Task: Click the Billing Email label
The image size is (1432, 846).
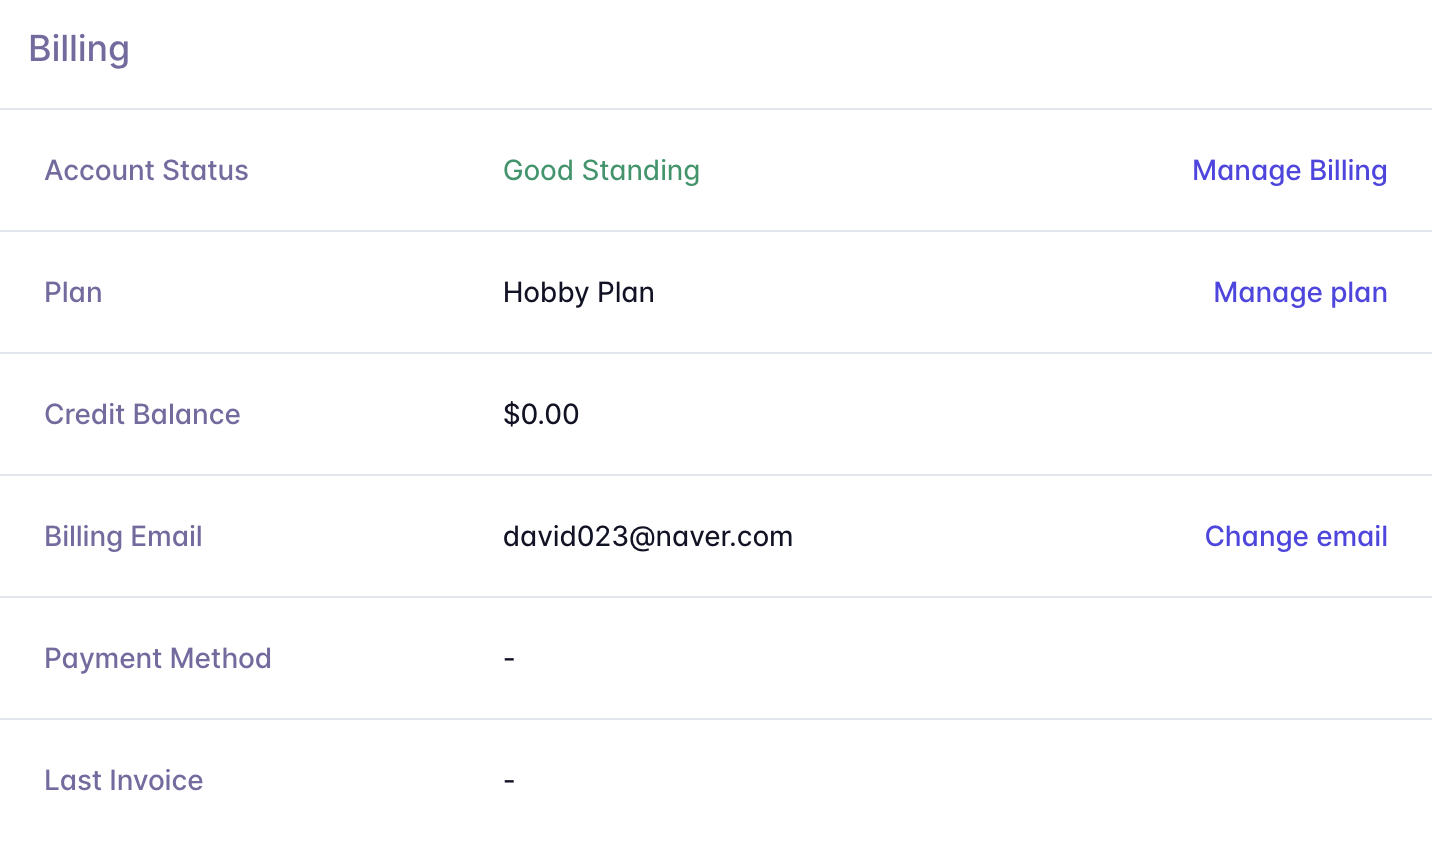Action: tap(123, 537)
